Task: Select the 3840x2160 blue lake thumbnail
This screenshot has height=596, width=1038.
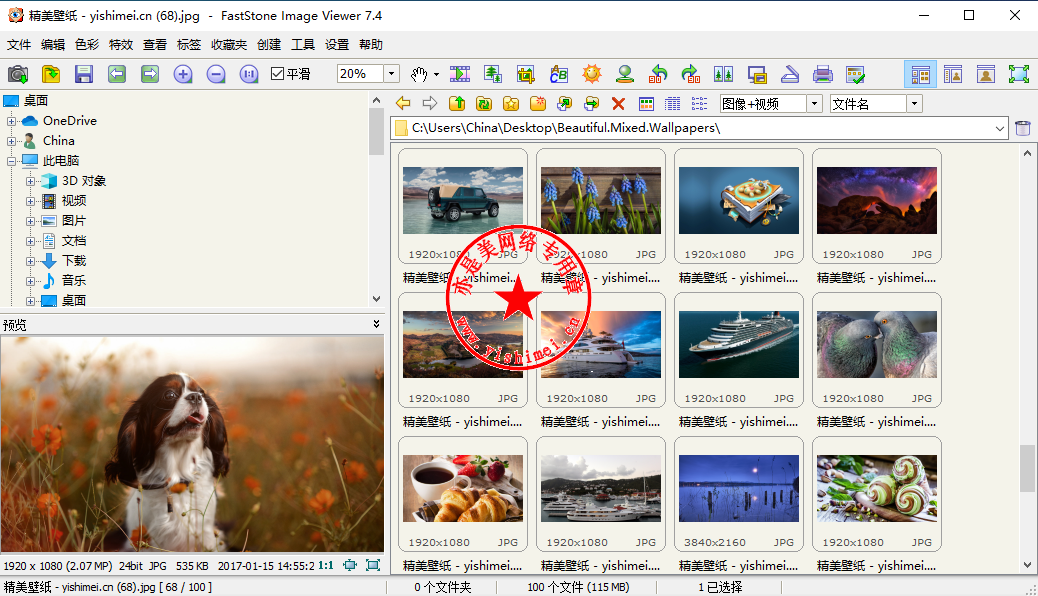Action: pos(739,488)
